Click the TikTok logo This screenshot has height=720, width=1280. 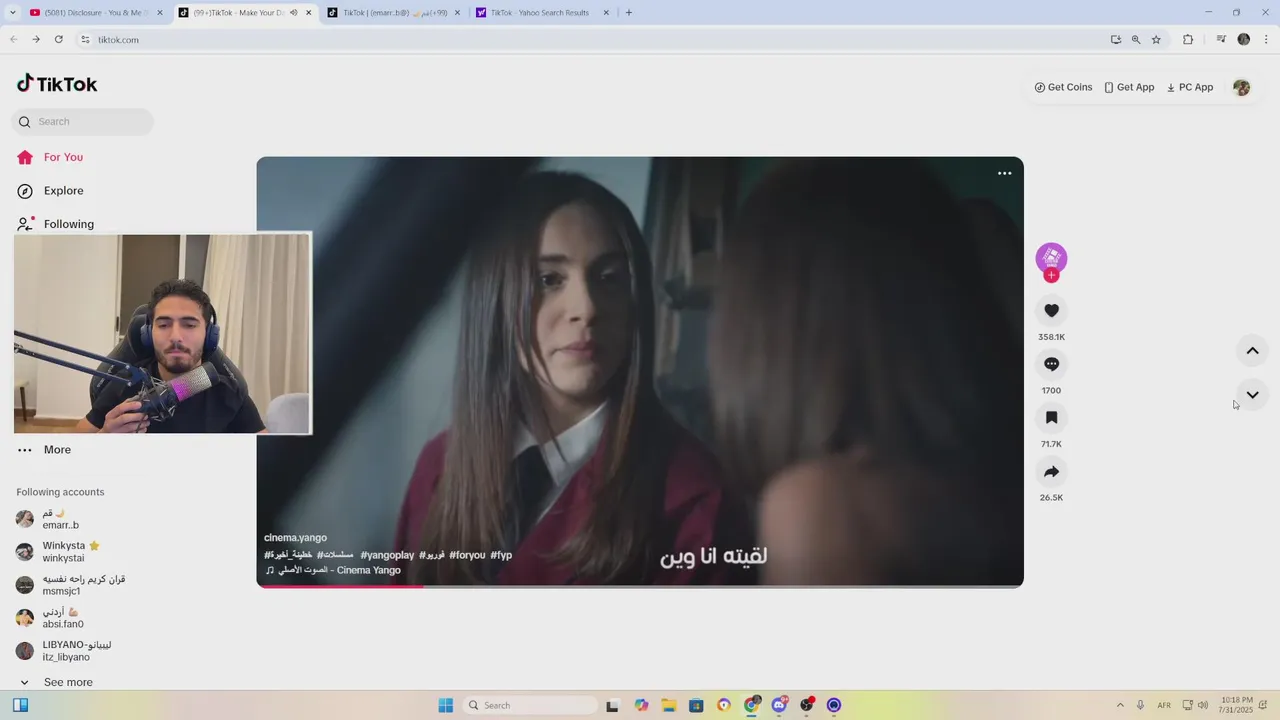(x=57, y=84)
